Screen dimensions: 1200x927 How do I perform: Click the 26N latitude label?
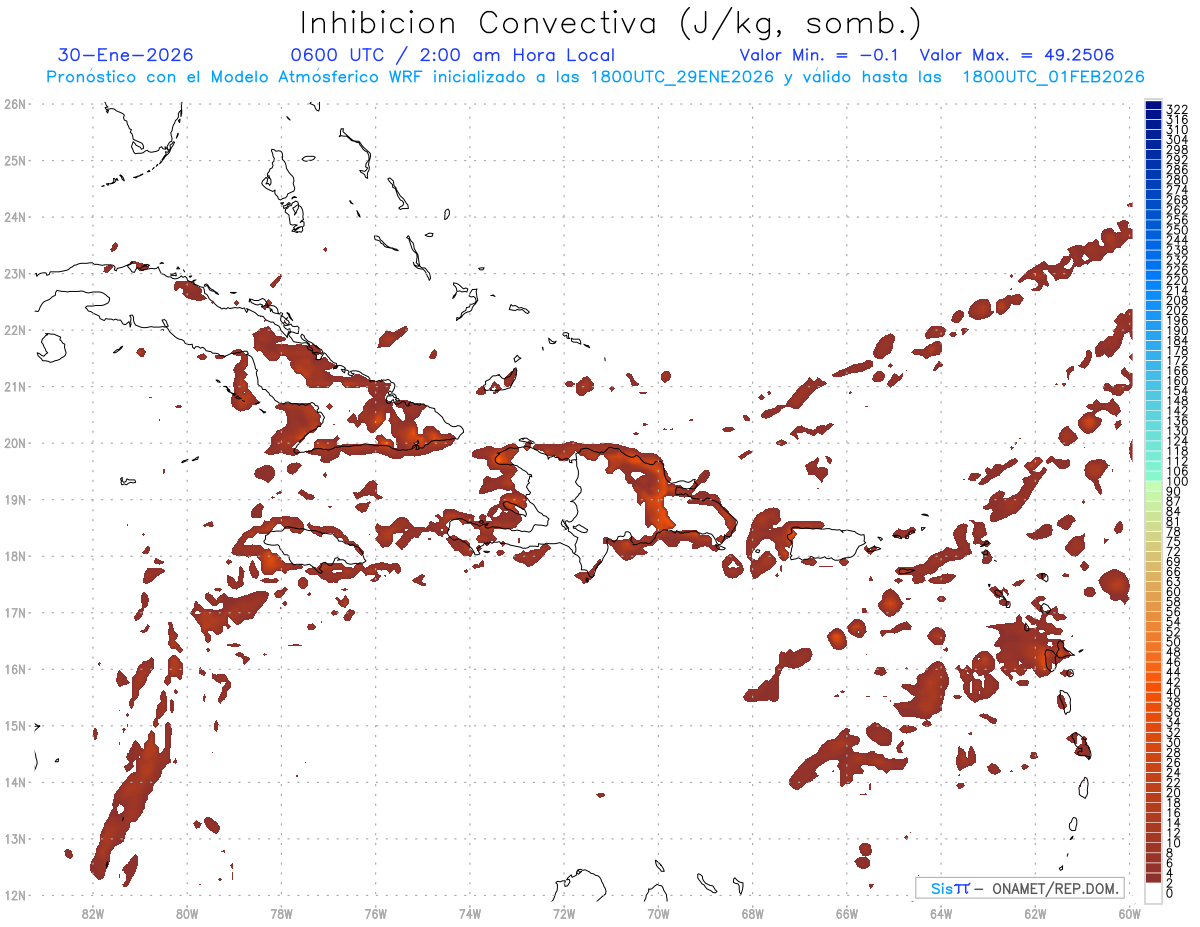[x=14, y=104]
